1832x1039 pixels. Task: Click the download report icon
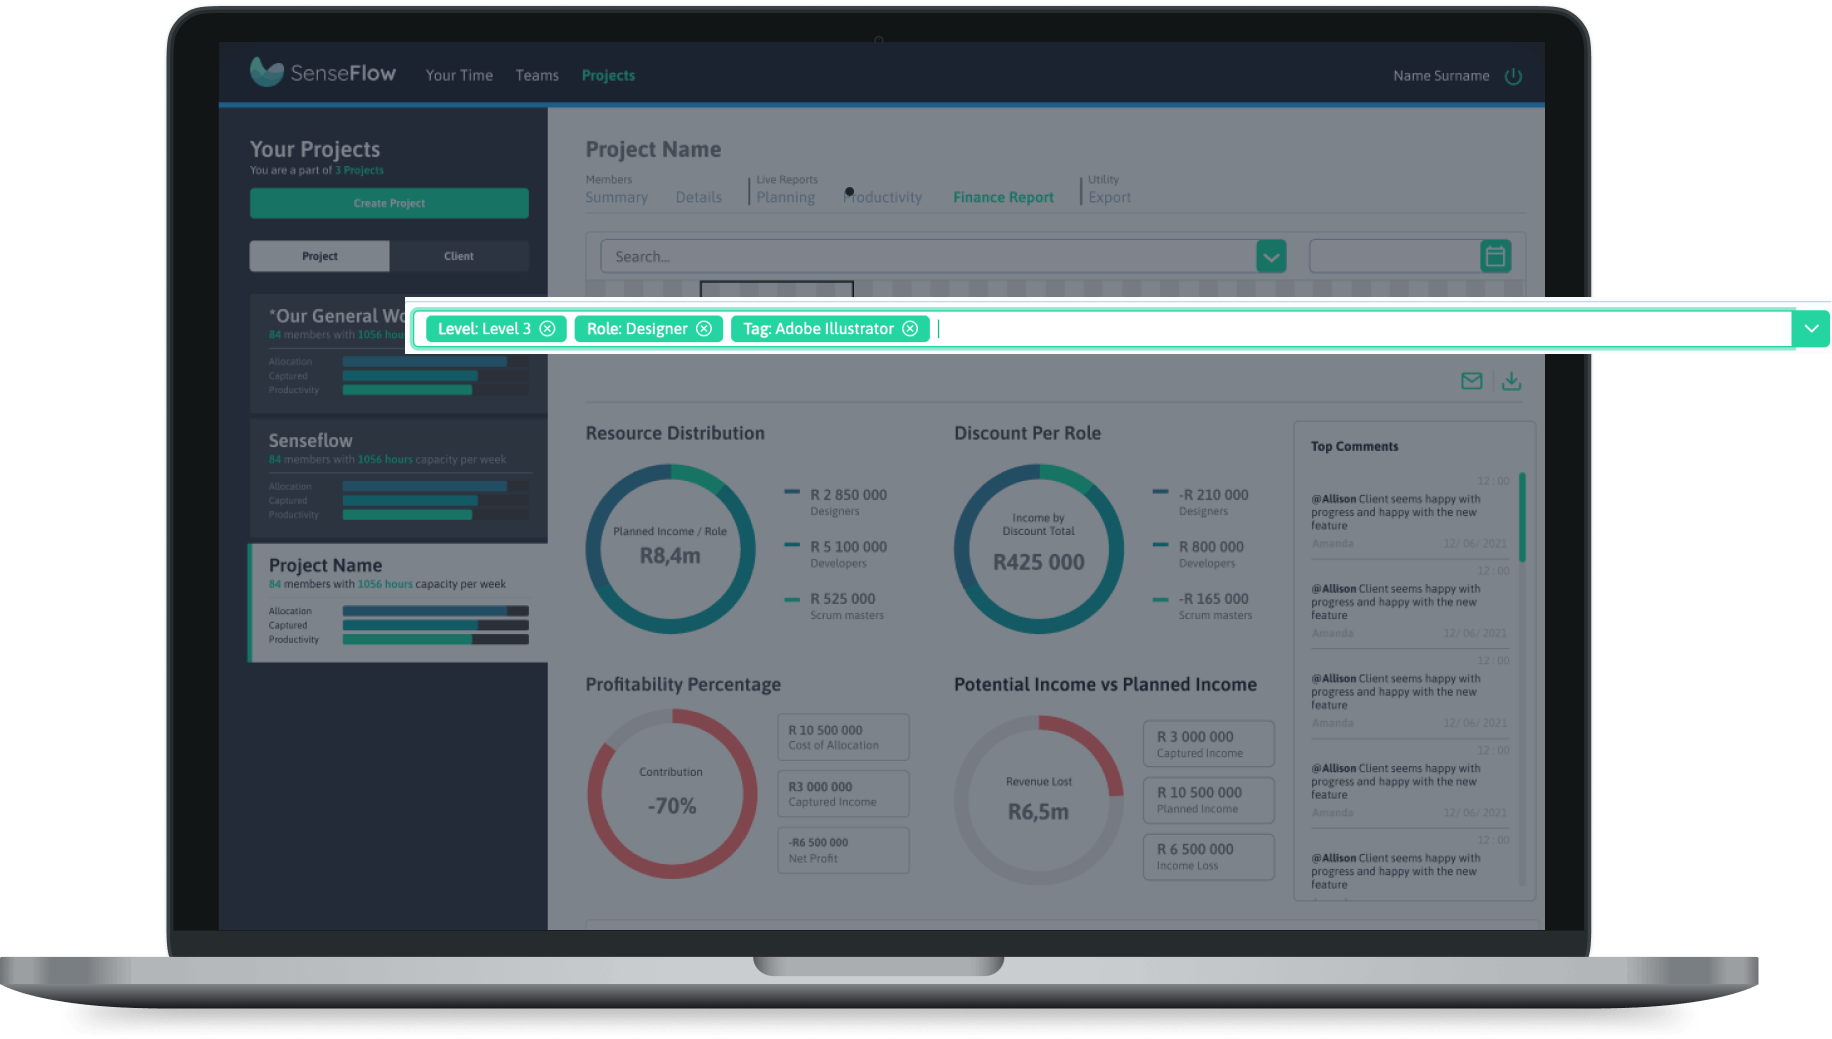pos(1512,381)
